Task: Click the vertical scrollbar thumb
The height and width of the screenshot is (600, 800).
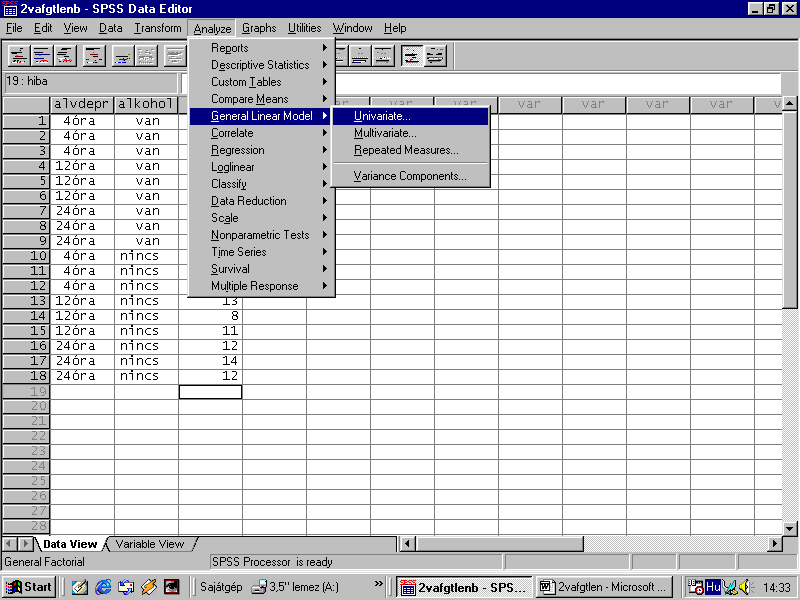Action: 790,209
